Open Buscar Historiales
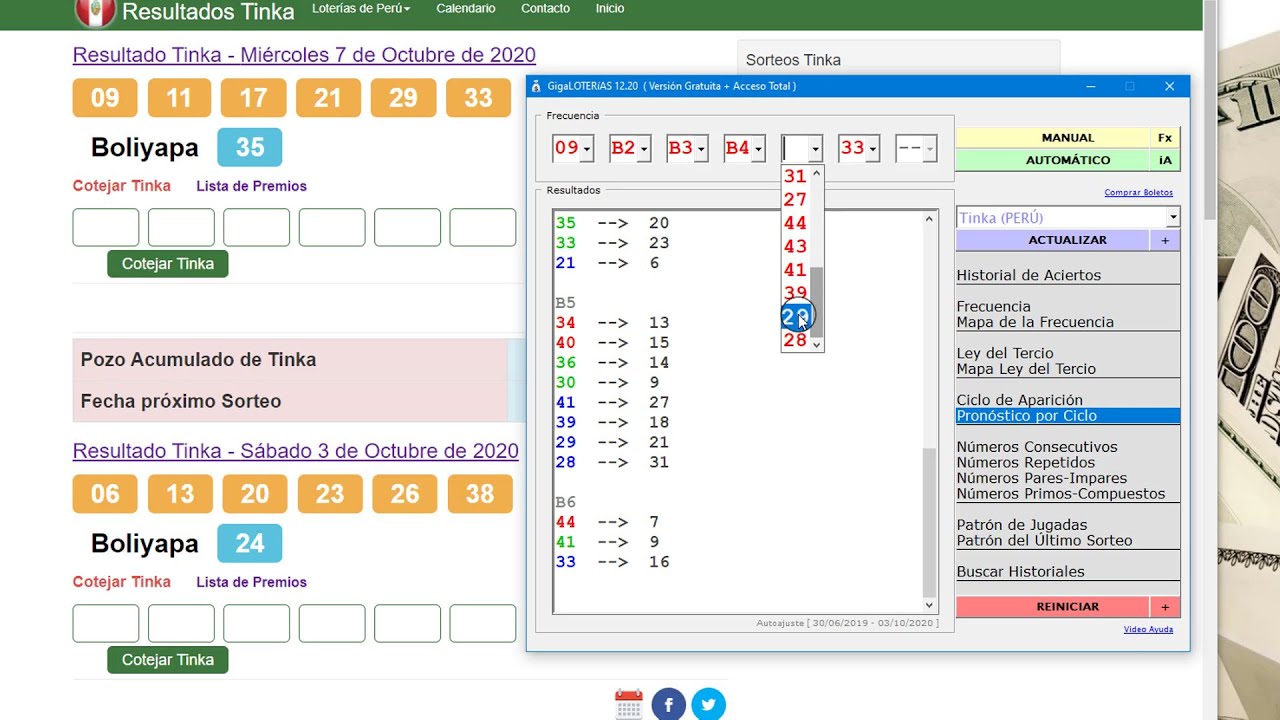The image size is (1280, 720). [1021, 572]
